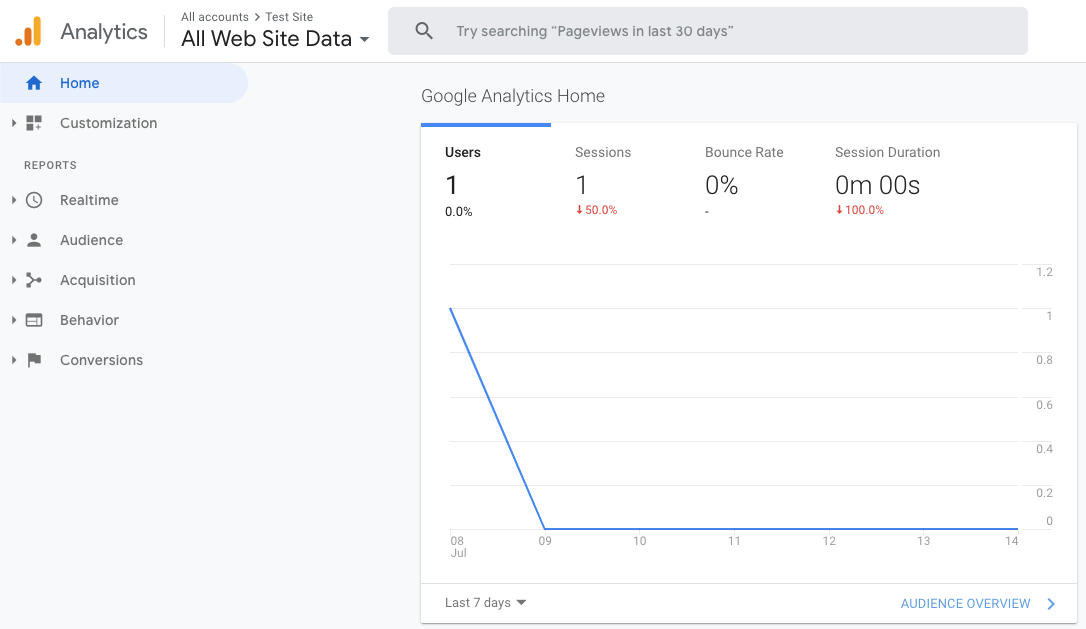Image resolution: width=1086 pixels, height=629 pixels.
Task: Expand the Customization section arrow
Action: pyautogui.click(x=13, y=123)
